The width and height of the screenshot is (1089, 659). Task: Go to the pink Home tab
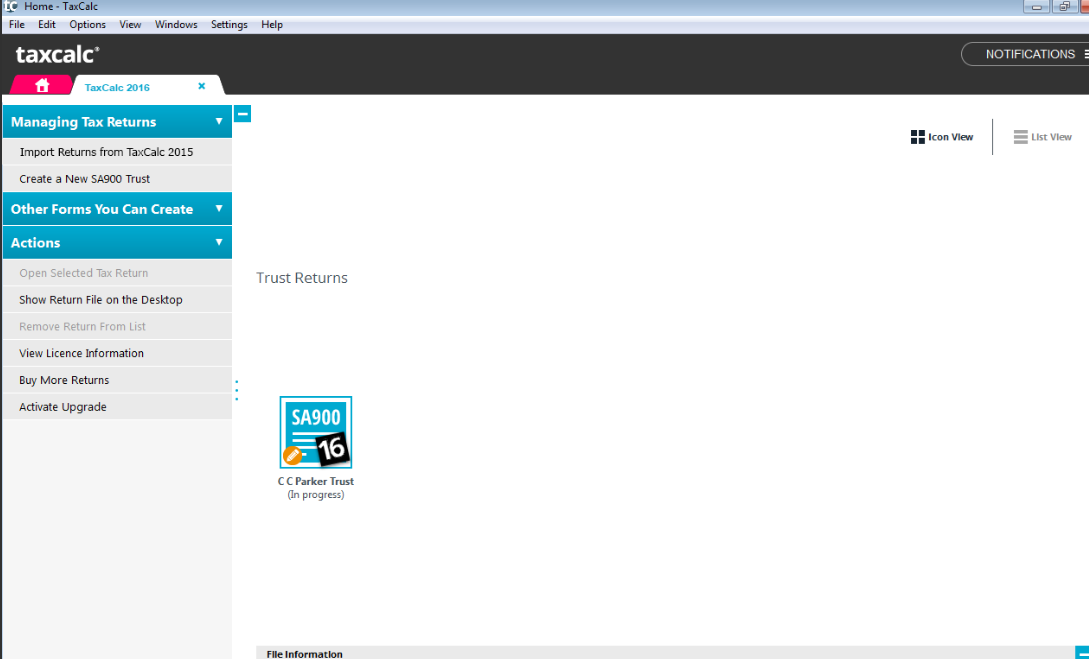click(42, 85)
